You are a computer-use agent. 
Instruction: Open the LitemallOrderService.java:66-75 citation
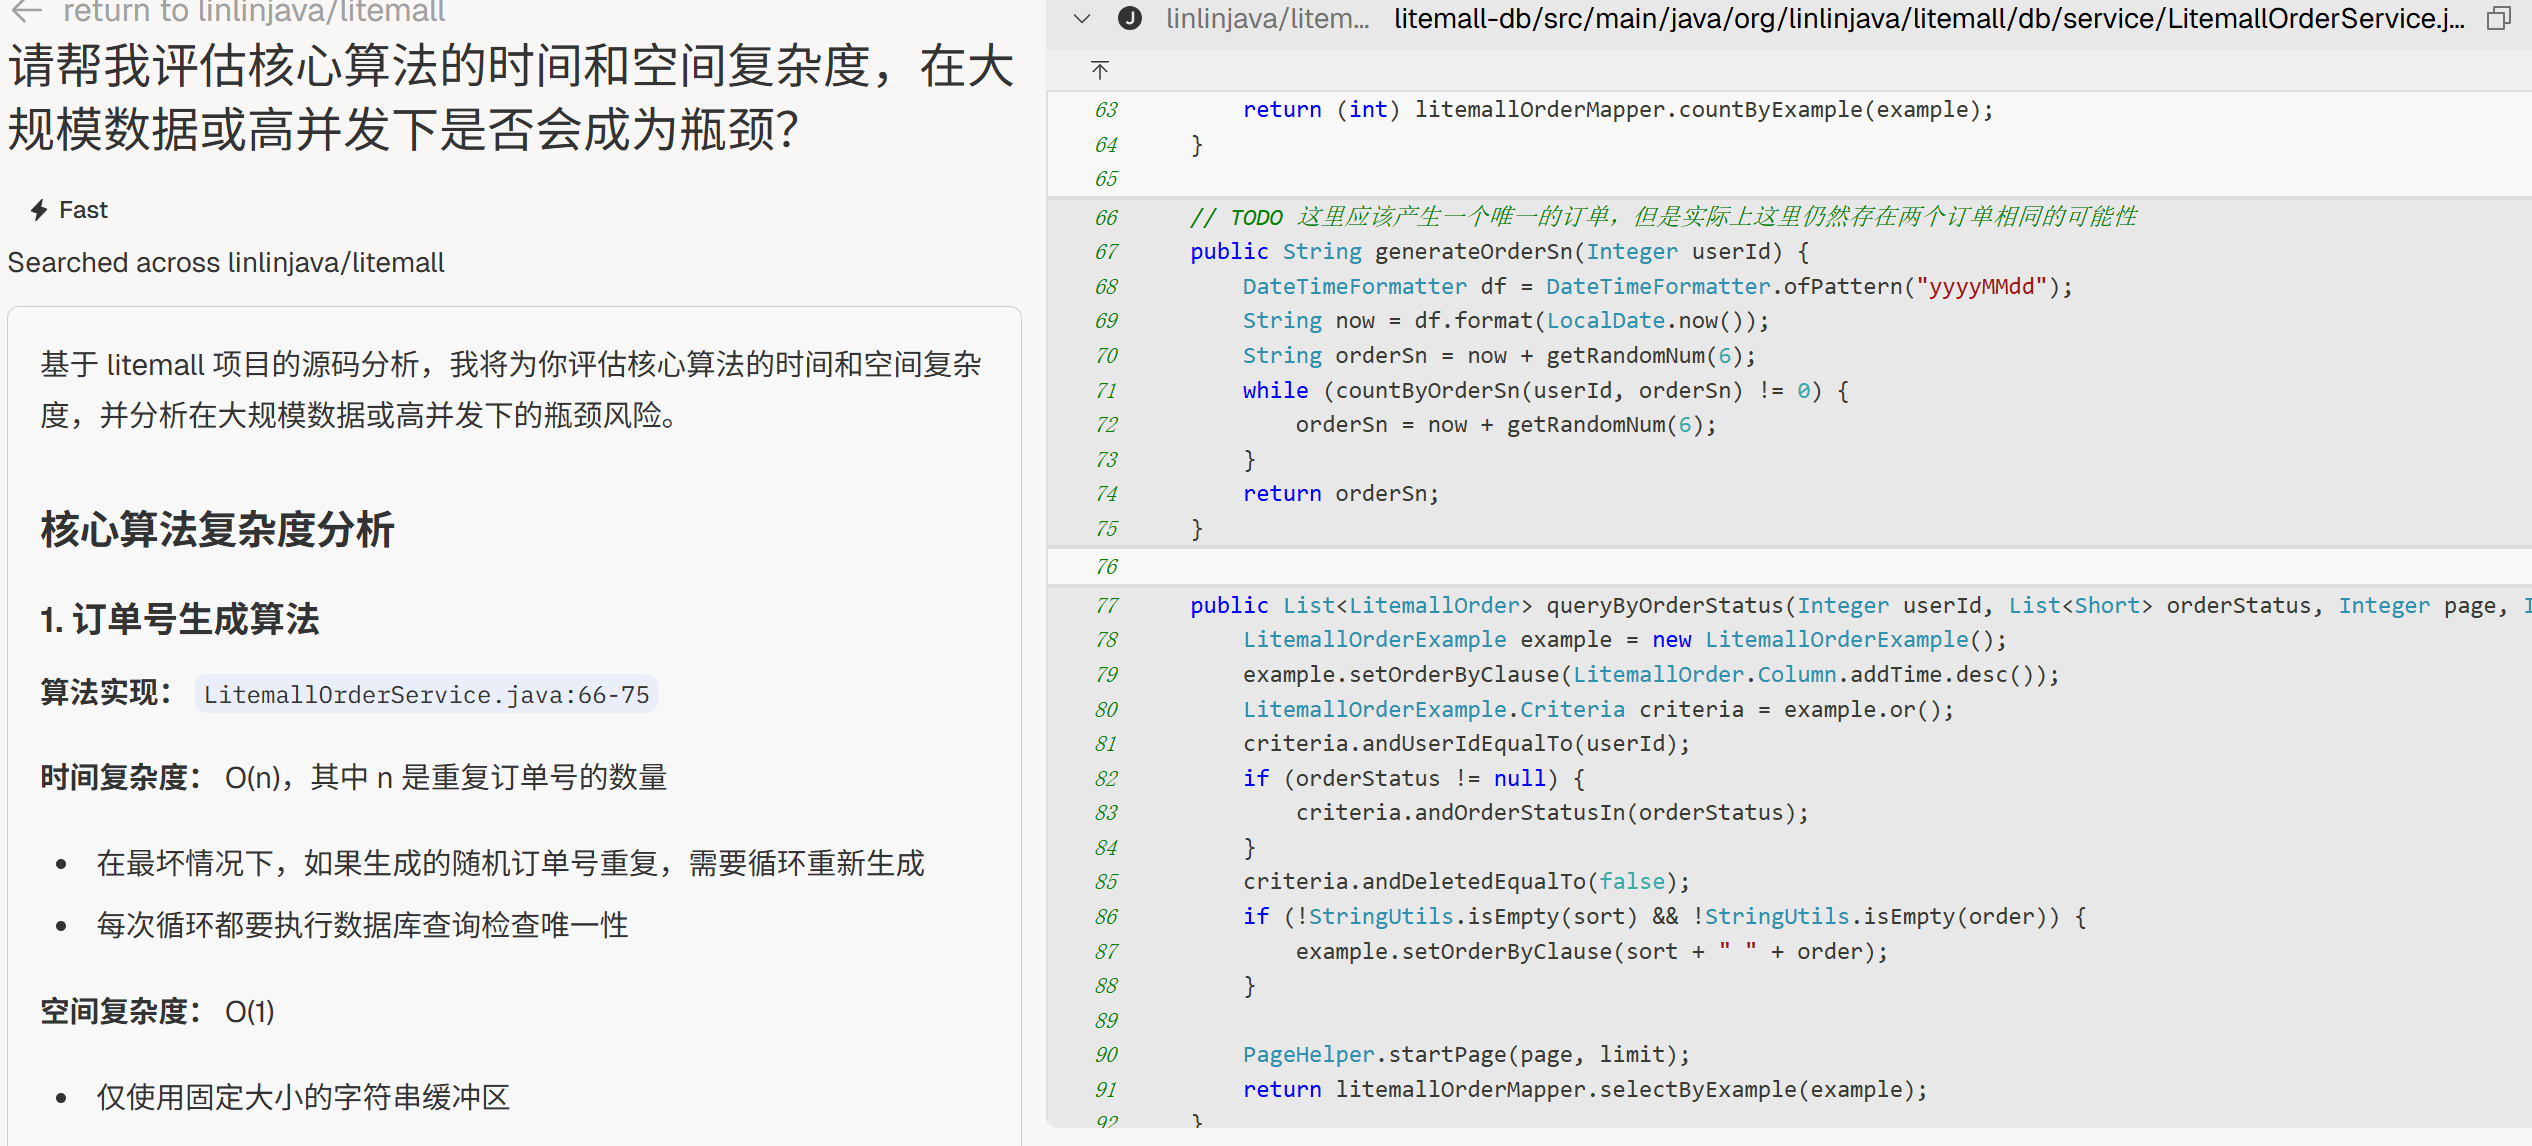click(426, 694)
